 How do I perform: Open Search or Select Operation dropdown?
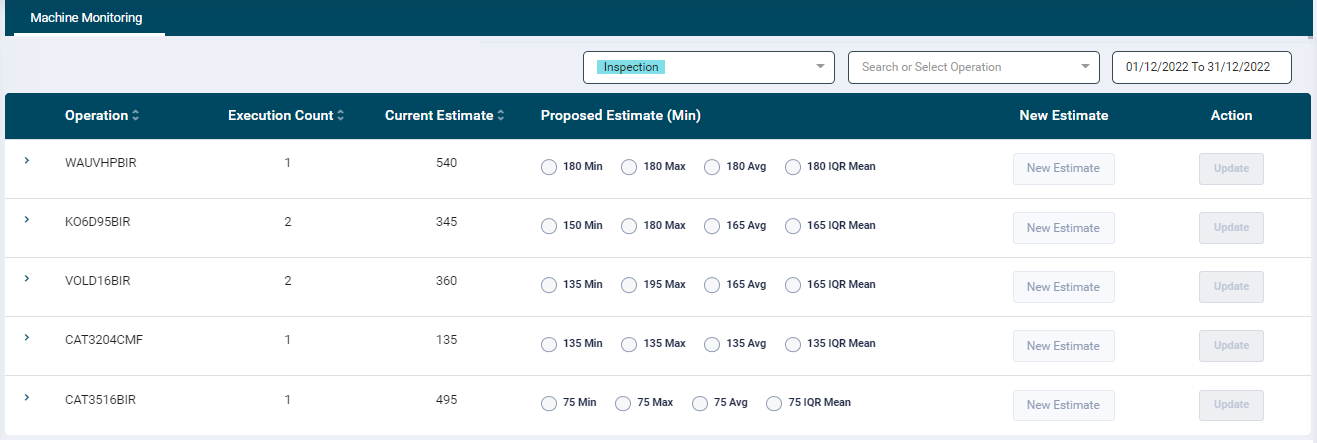point(973,67)
